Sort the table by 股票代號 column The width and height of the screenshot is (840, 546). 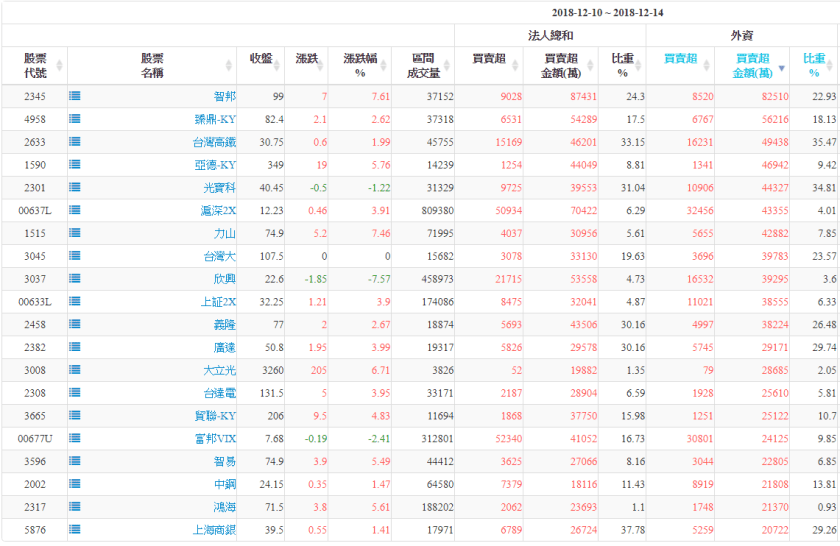35,66
